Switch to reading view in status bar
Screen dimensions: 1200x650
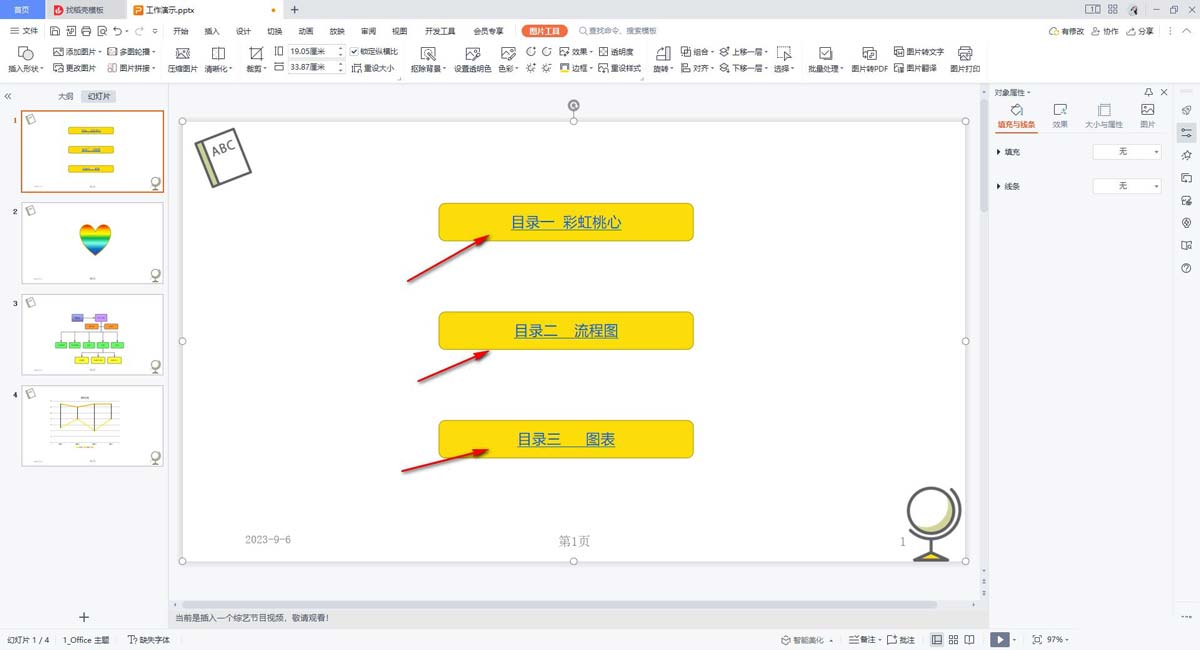click(971, 640)
